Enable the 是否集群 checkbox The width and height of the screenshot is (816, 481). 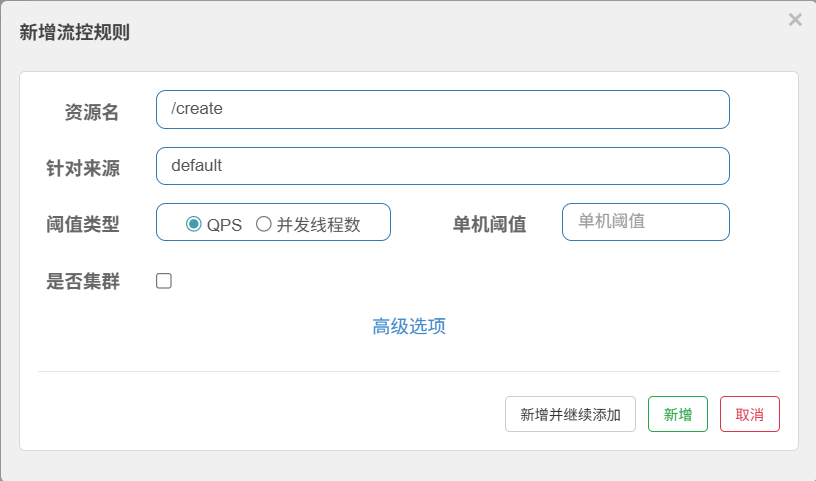coord(164,281)
